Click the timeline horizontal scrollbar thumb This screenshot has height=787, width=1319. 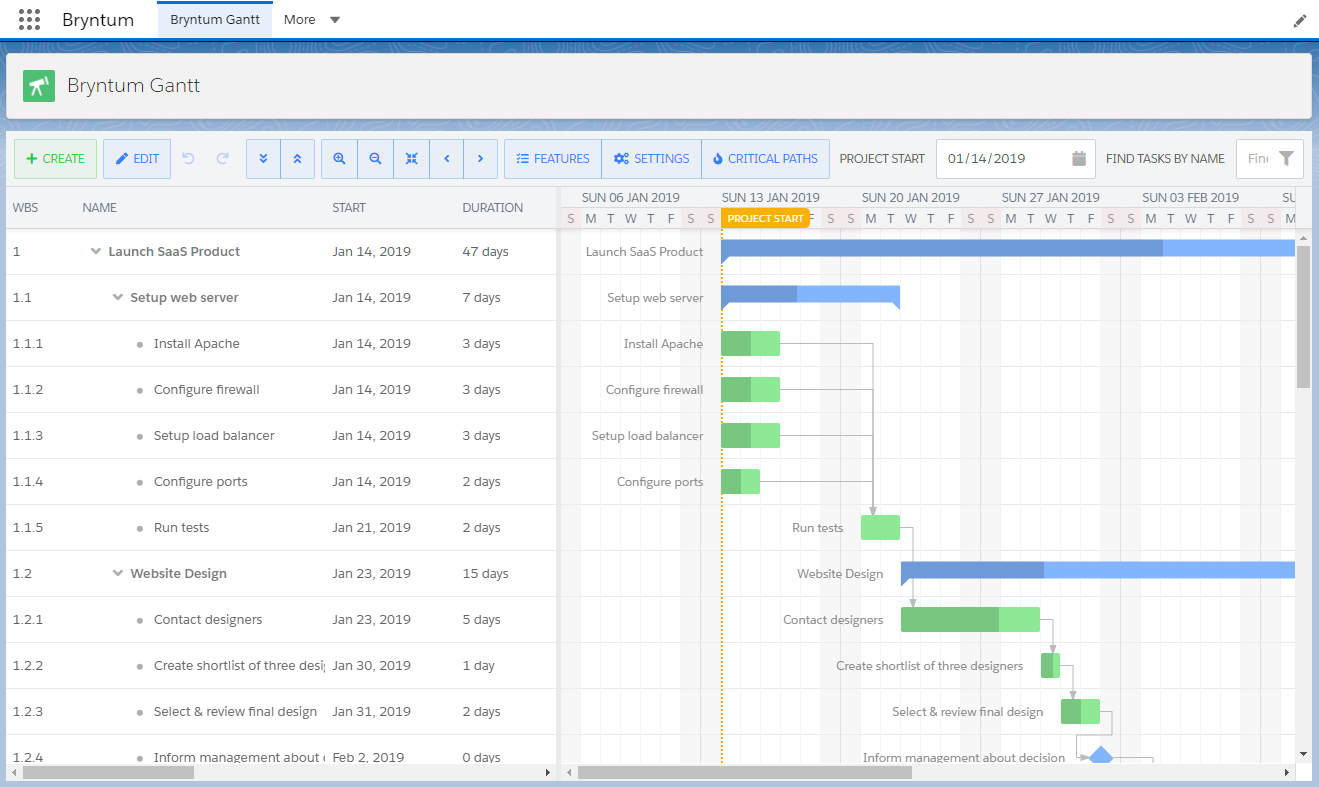(745, 773)
